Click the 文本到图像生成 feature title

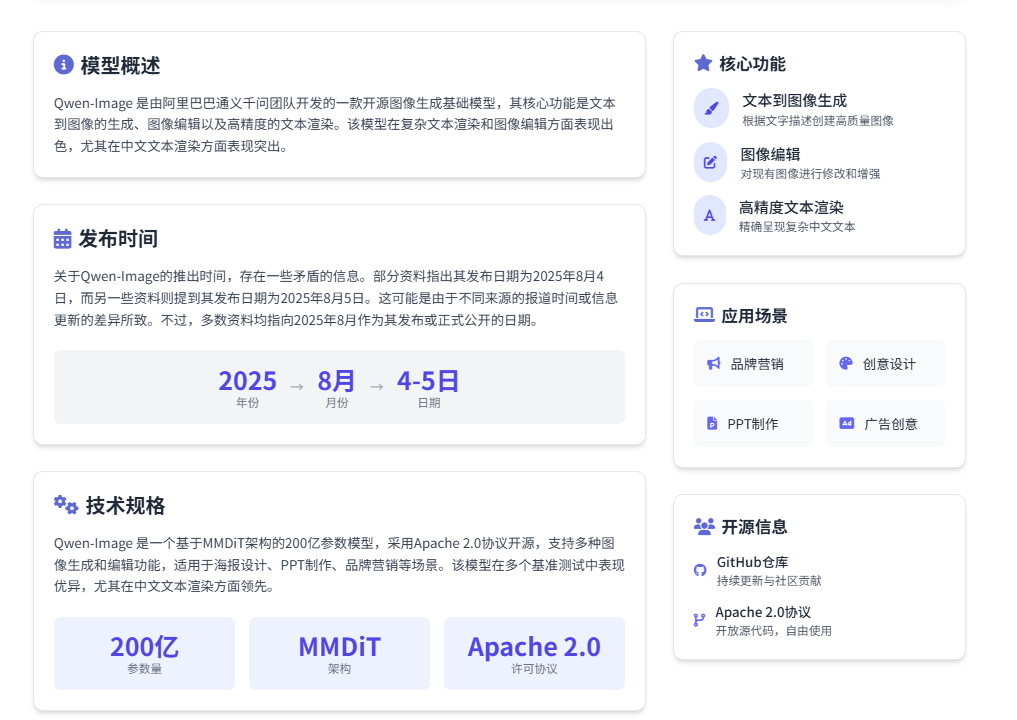point(795,101)
